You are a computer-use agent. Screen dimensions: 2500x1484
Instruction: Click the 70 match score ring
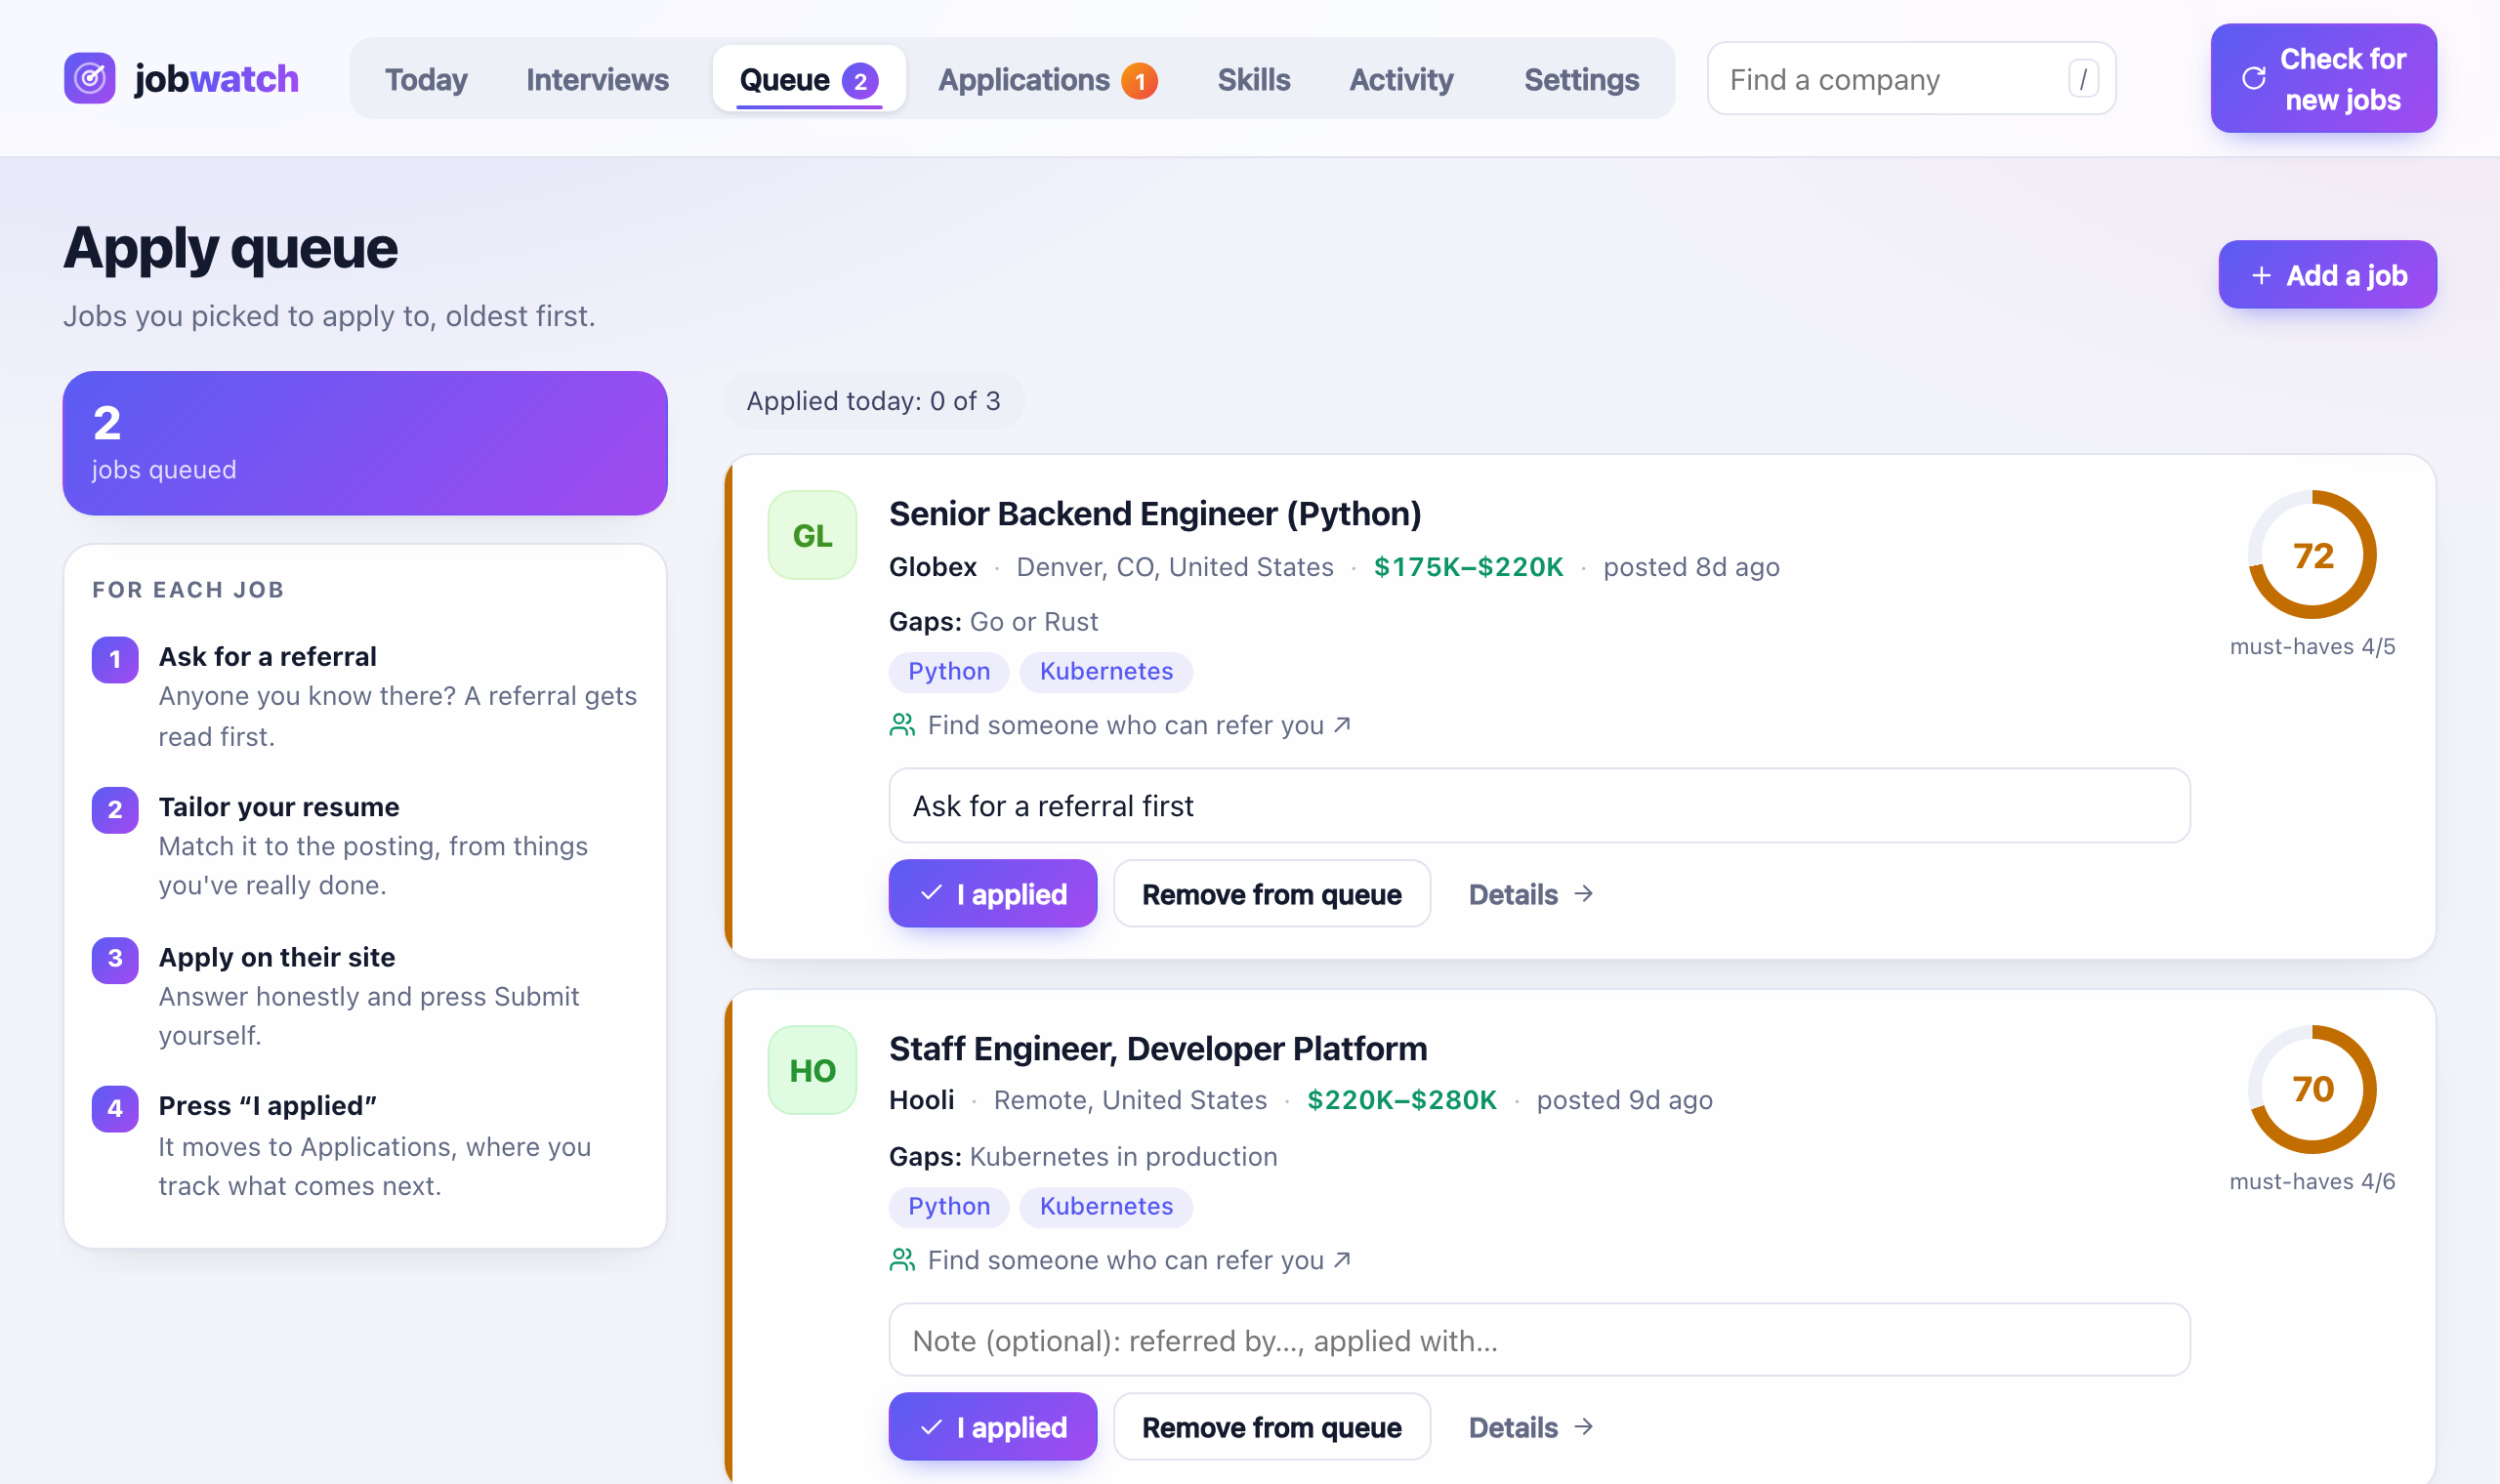[x=2312, y=1089]
